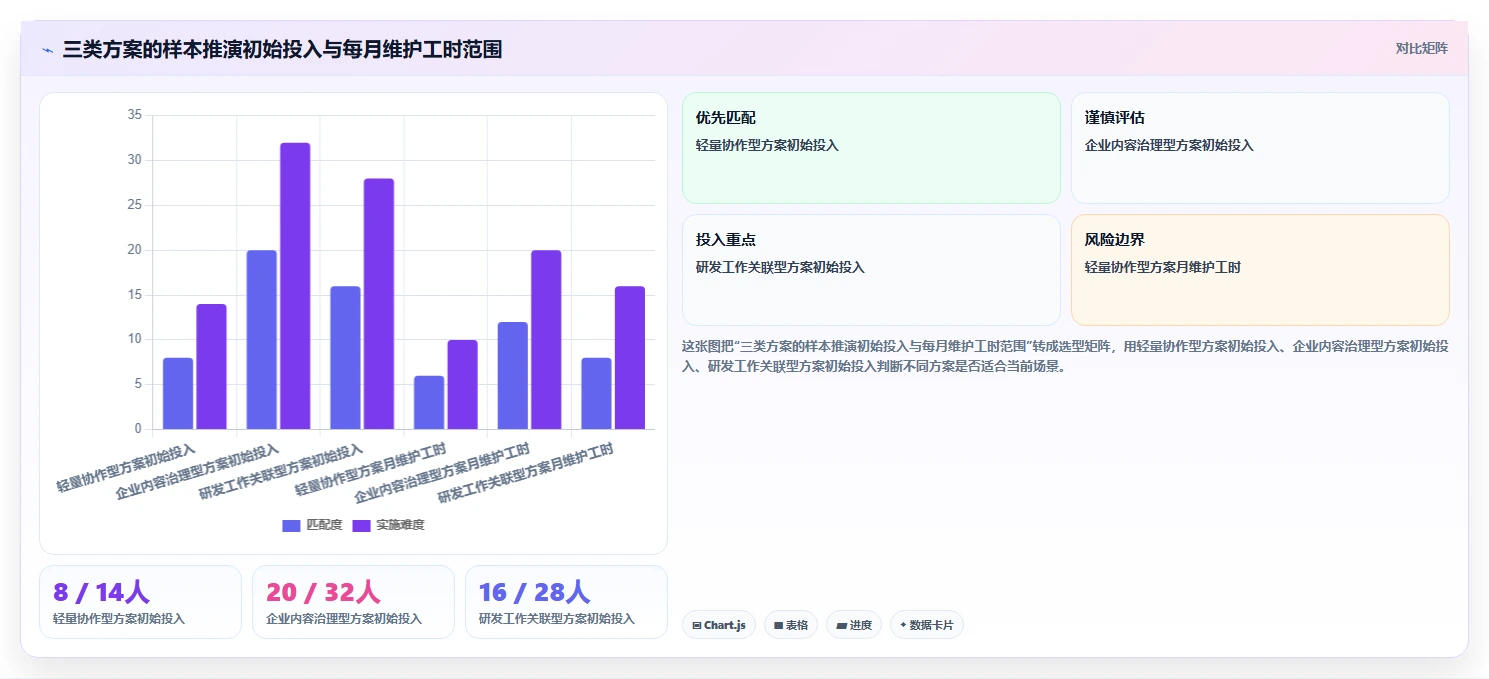This screenshot has width=1489, height=679.
Task: Click the 20 / 32人 stat card
Action: tap(353, 602)
